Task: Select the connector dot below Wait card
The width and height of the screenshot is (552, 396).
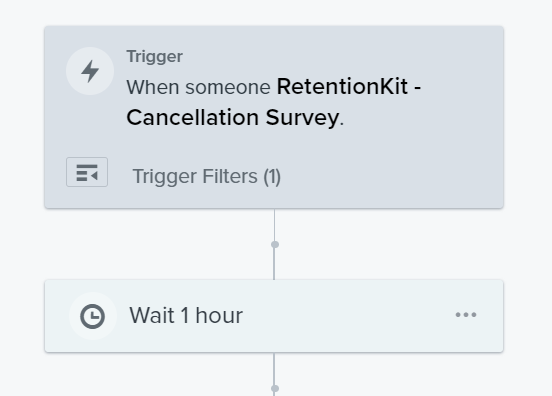Action: [x=275, y=388]
